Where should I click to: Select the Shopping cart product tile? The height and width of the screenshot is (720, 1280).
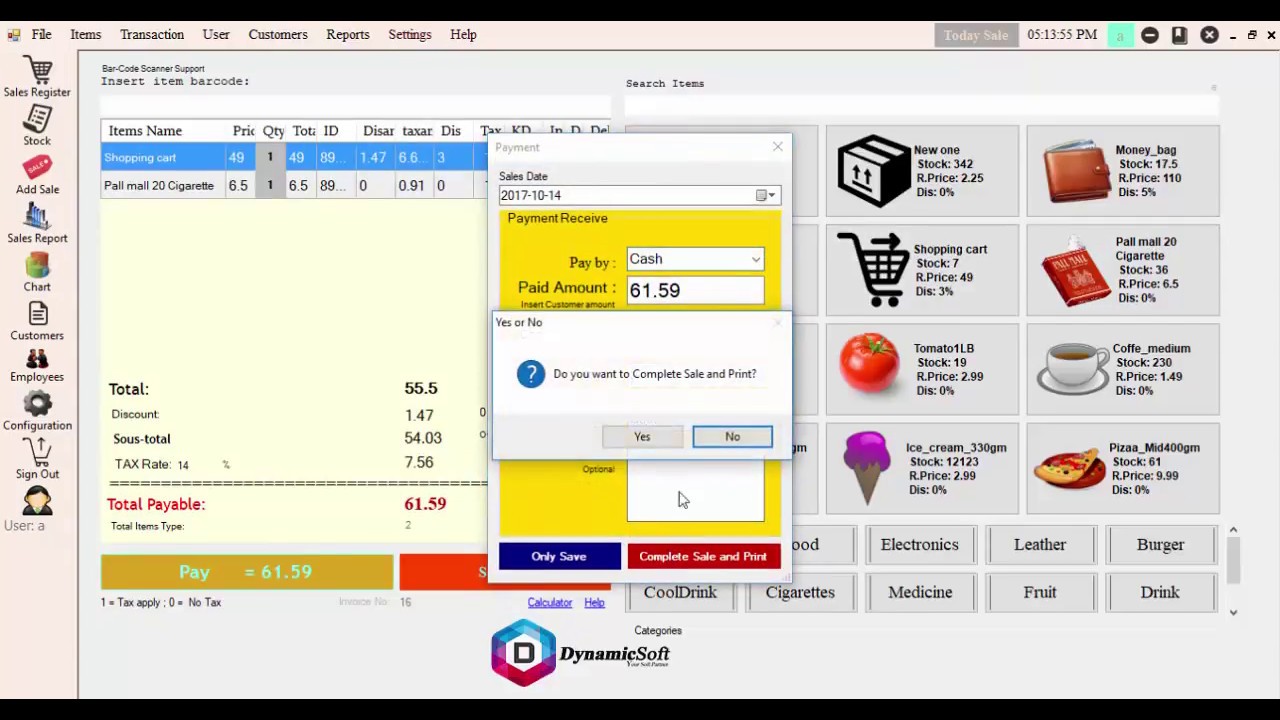pos(920,270)
